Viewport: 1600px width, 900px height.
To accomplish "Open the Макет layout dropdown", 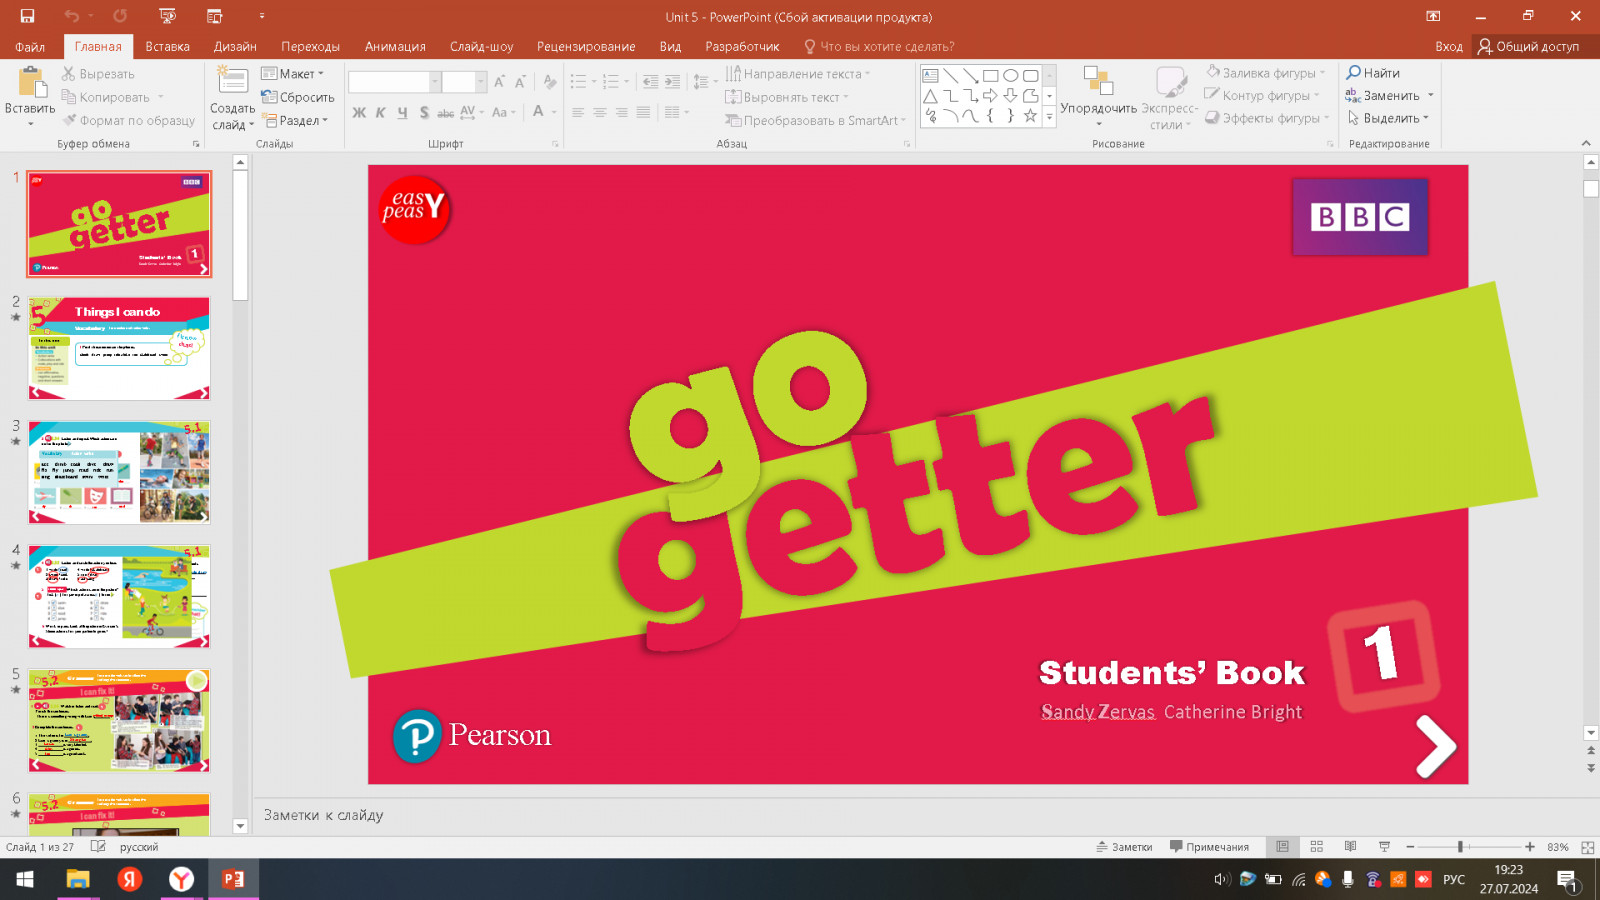I will [x=292, y=74].
